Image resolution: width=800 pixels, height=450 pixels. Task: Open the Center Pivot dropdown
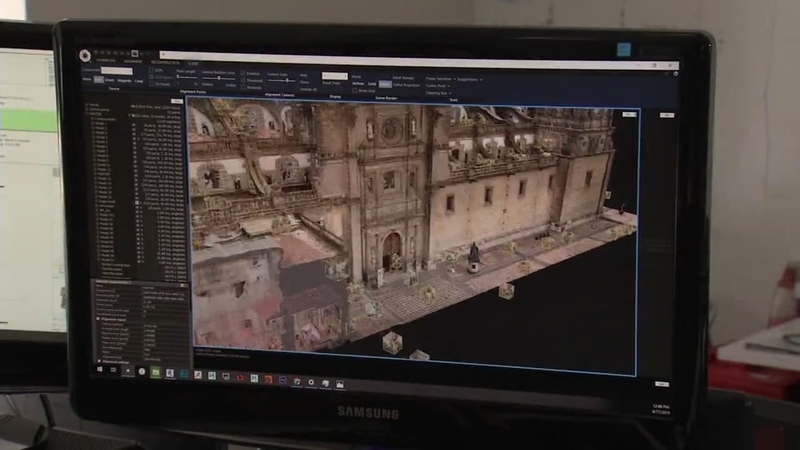[x=438, y=86]
